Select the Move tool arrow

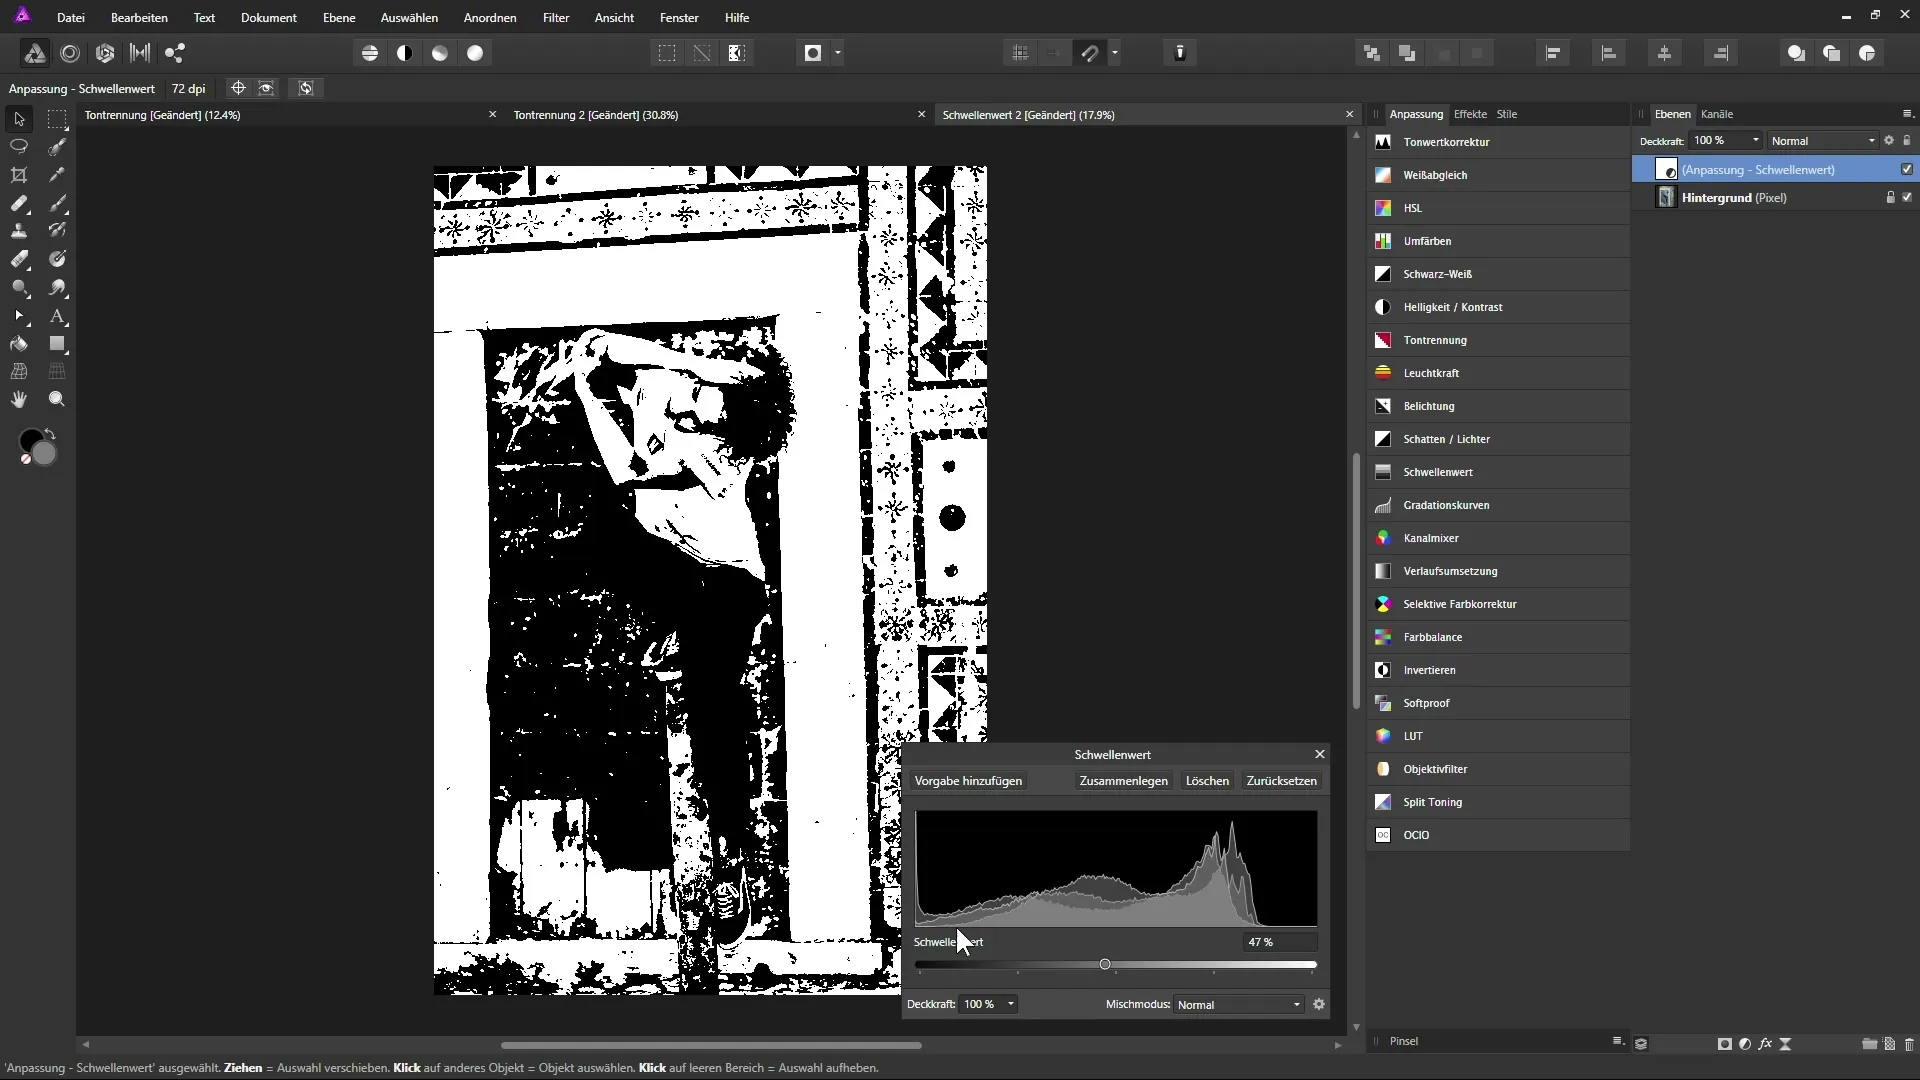click(x=19, y=119)
